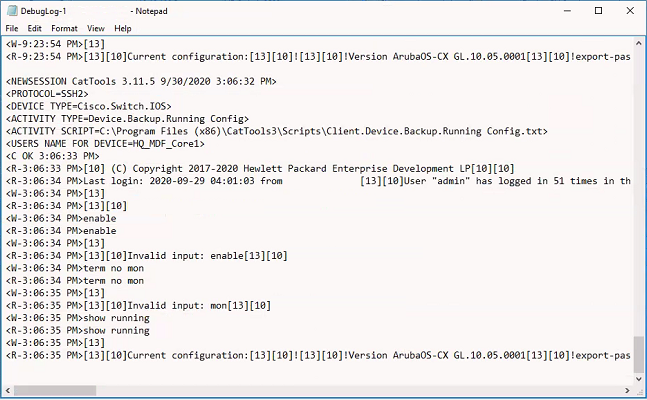The height and width of the screenshot is (400, 647).
Task: Click the horizontal scrollbar left arrow
Action: (8, 391)
